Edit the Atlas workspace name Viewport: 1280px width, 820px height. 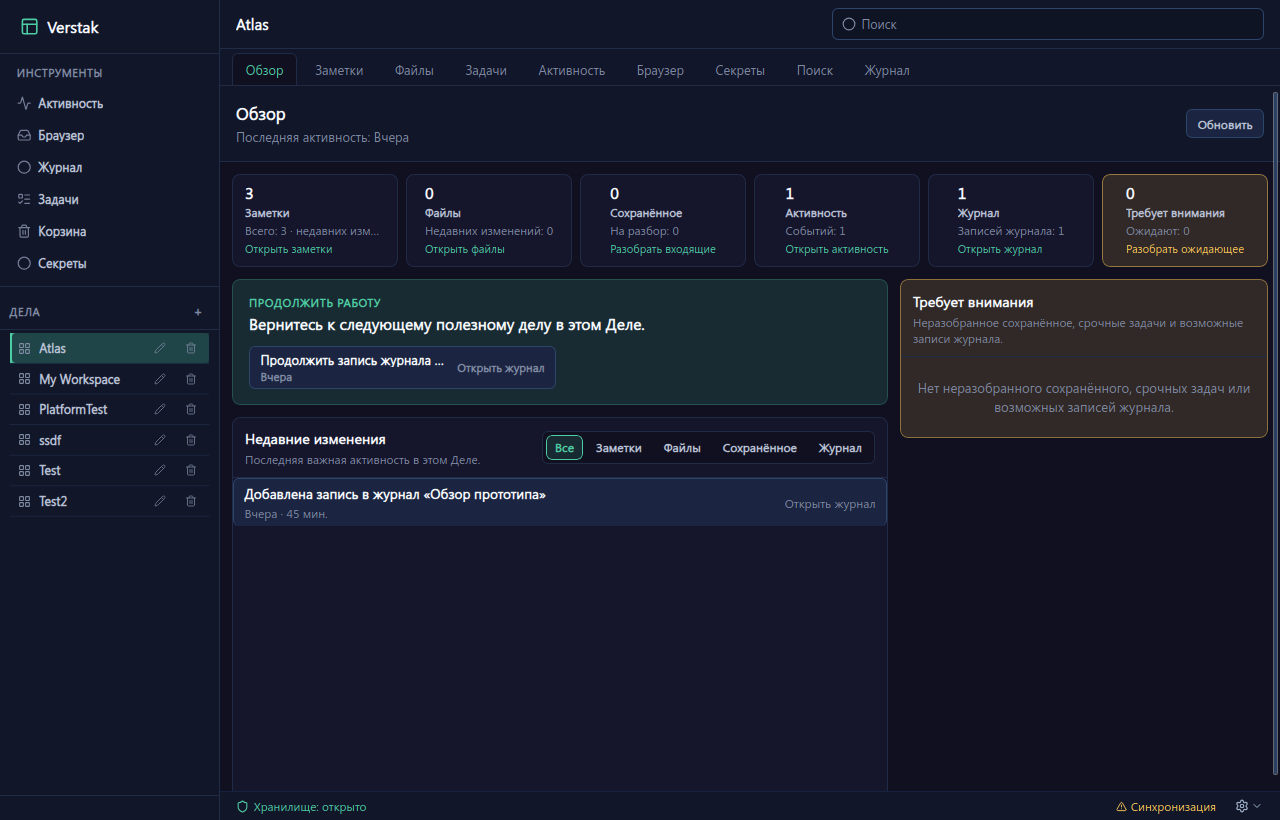click(x=160, y=348)
